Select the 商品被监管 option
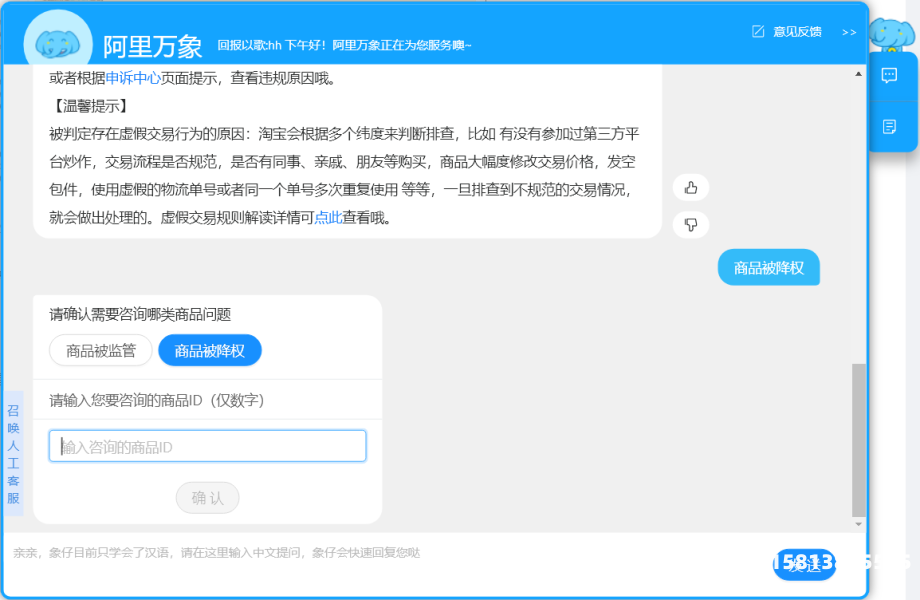This screenshot has height=600, width=920. [101, 351]
